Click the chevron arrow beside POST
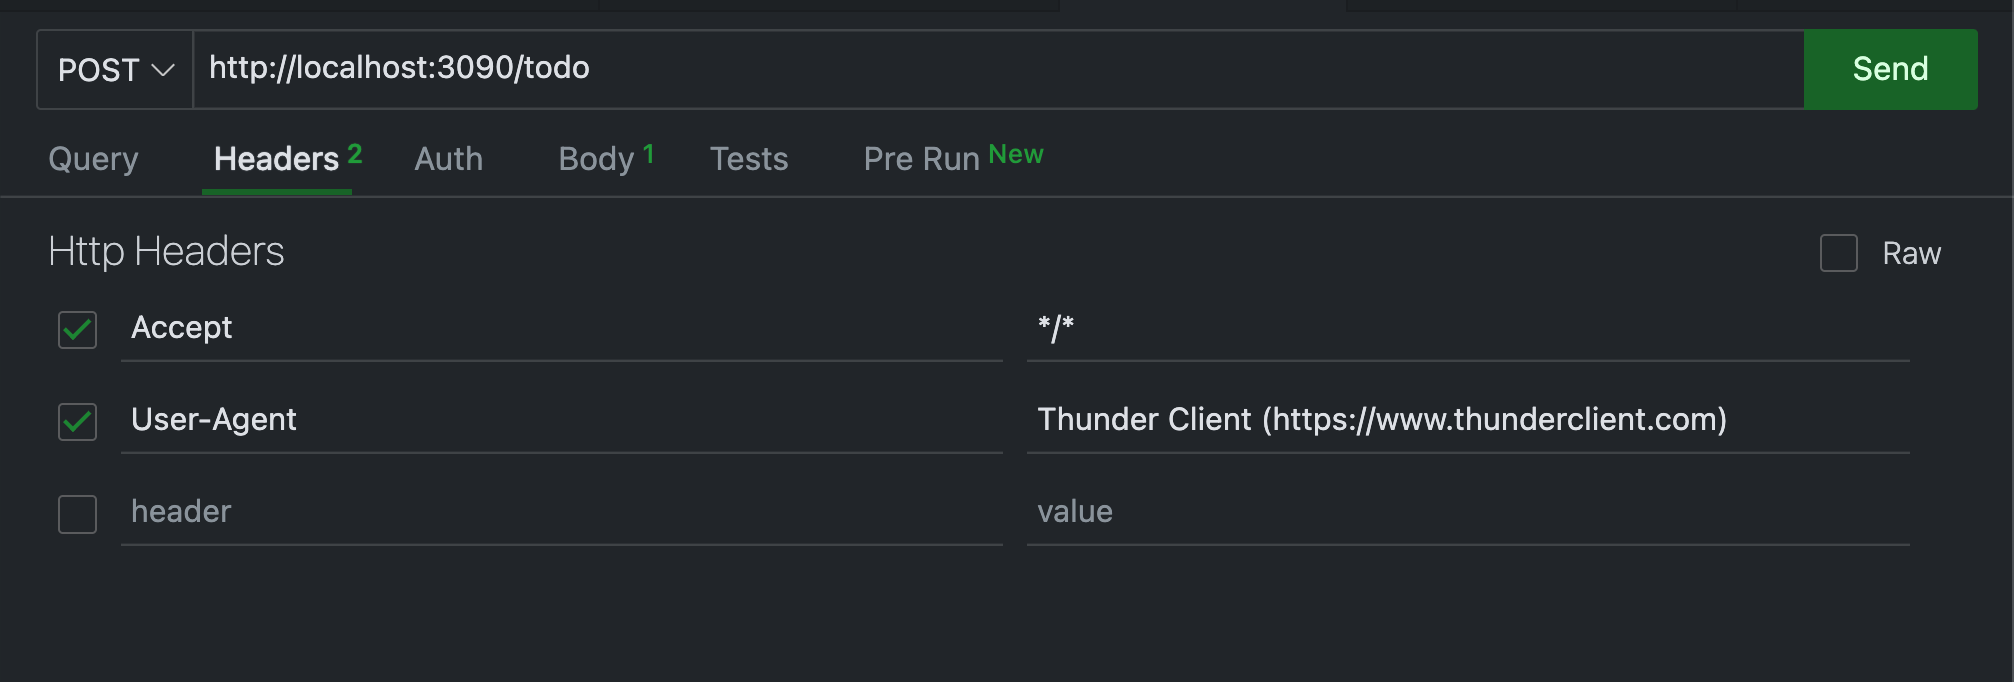The height and width of the screenshot is (682, 2014). 163,70
